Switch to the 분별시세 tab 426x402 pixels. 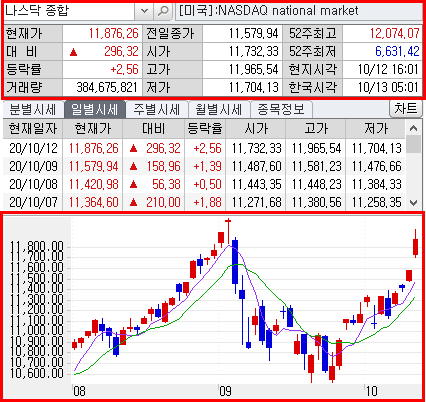point(33,109)
